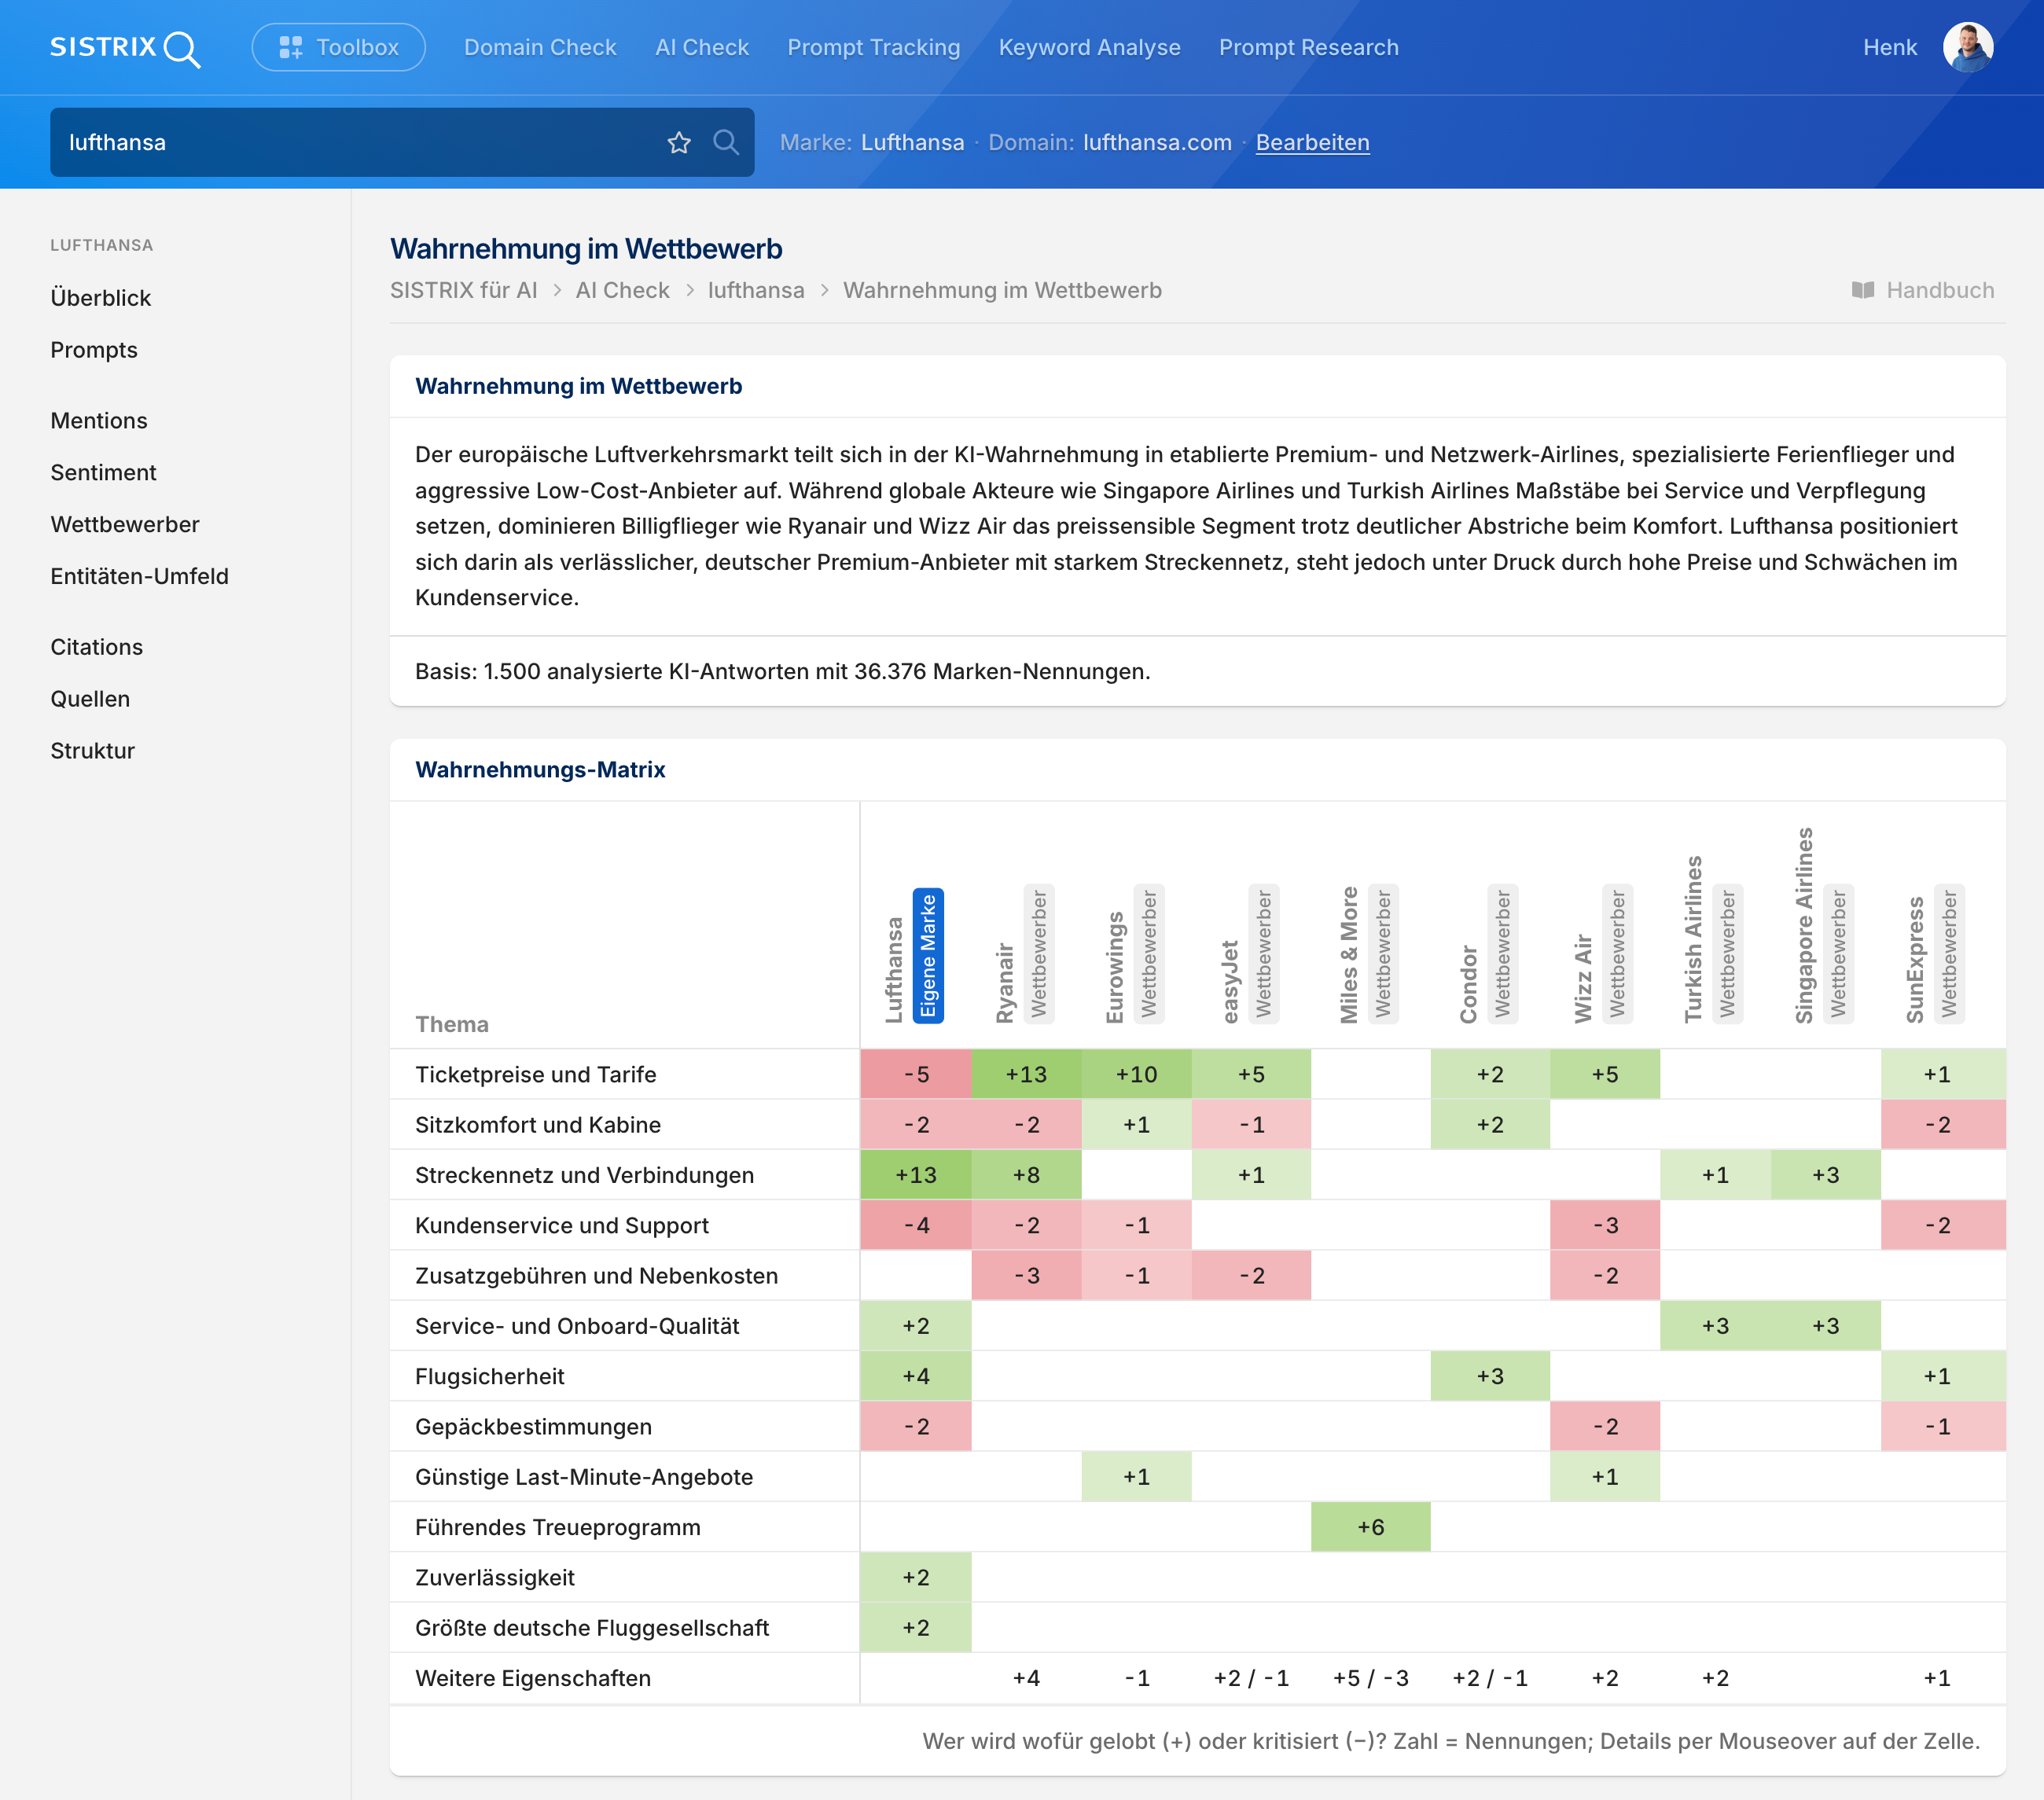Click the Wizz Air column header
Screen dimensions: 2044x1800
coord(1583,978)
